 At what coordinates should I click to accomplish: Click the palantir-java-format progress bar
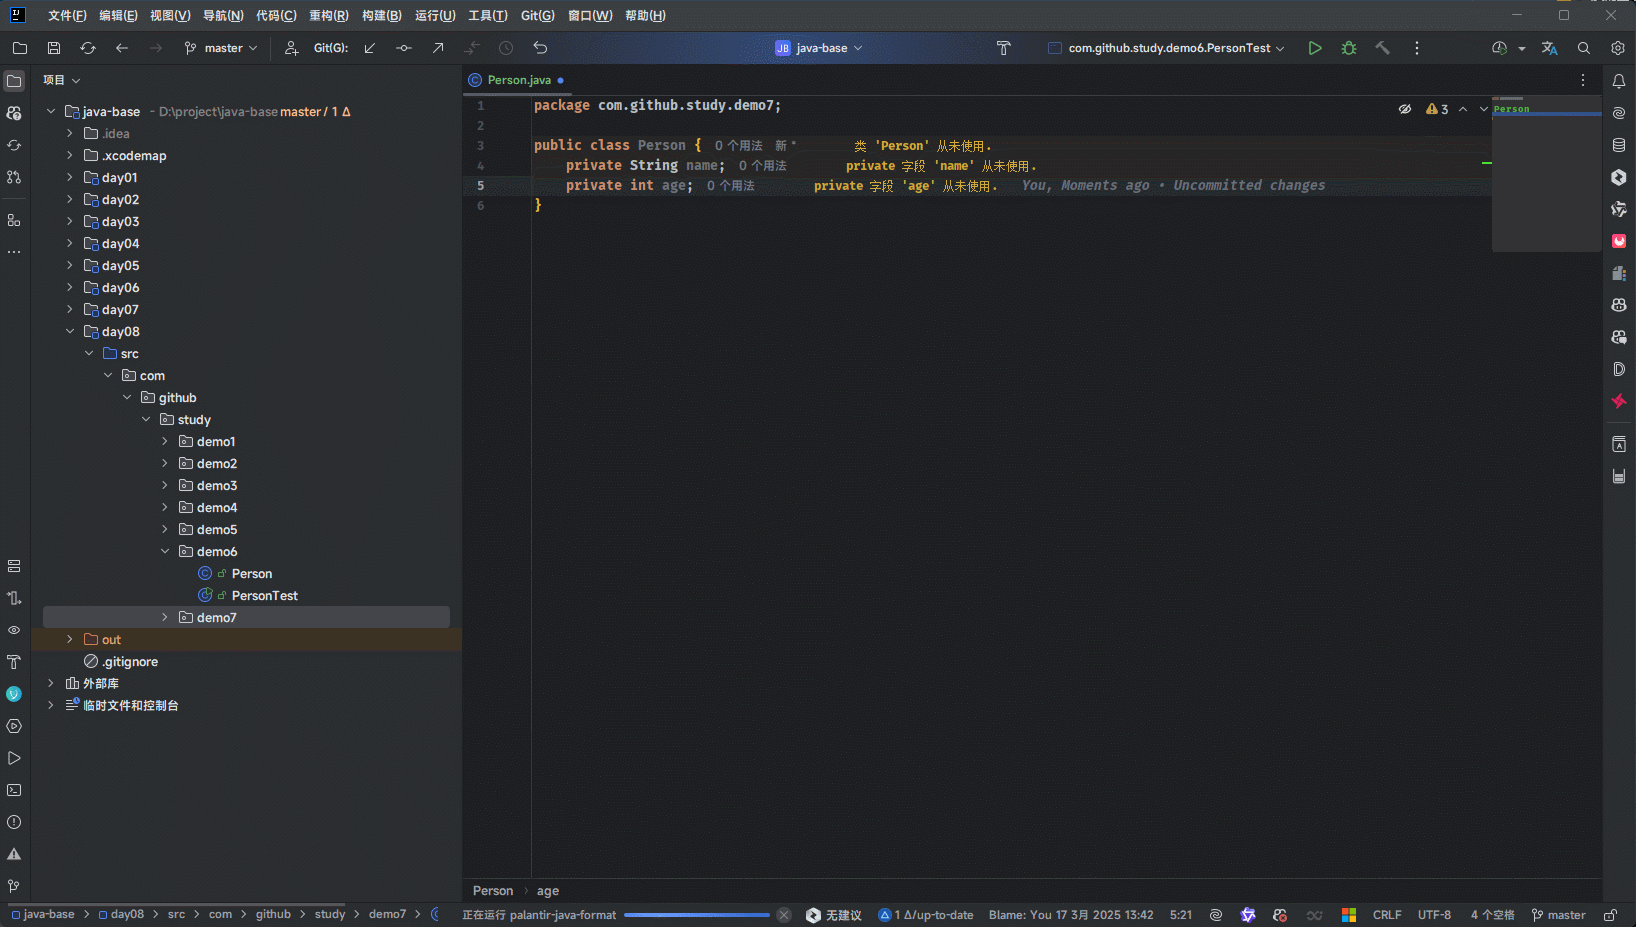point(696,915)
